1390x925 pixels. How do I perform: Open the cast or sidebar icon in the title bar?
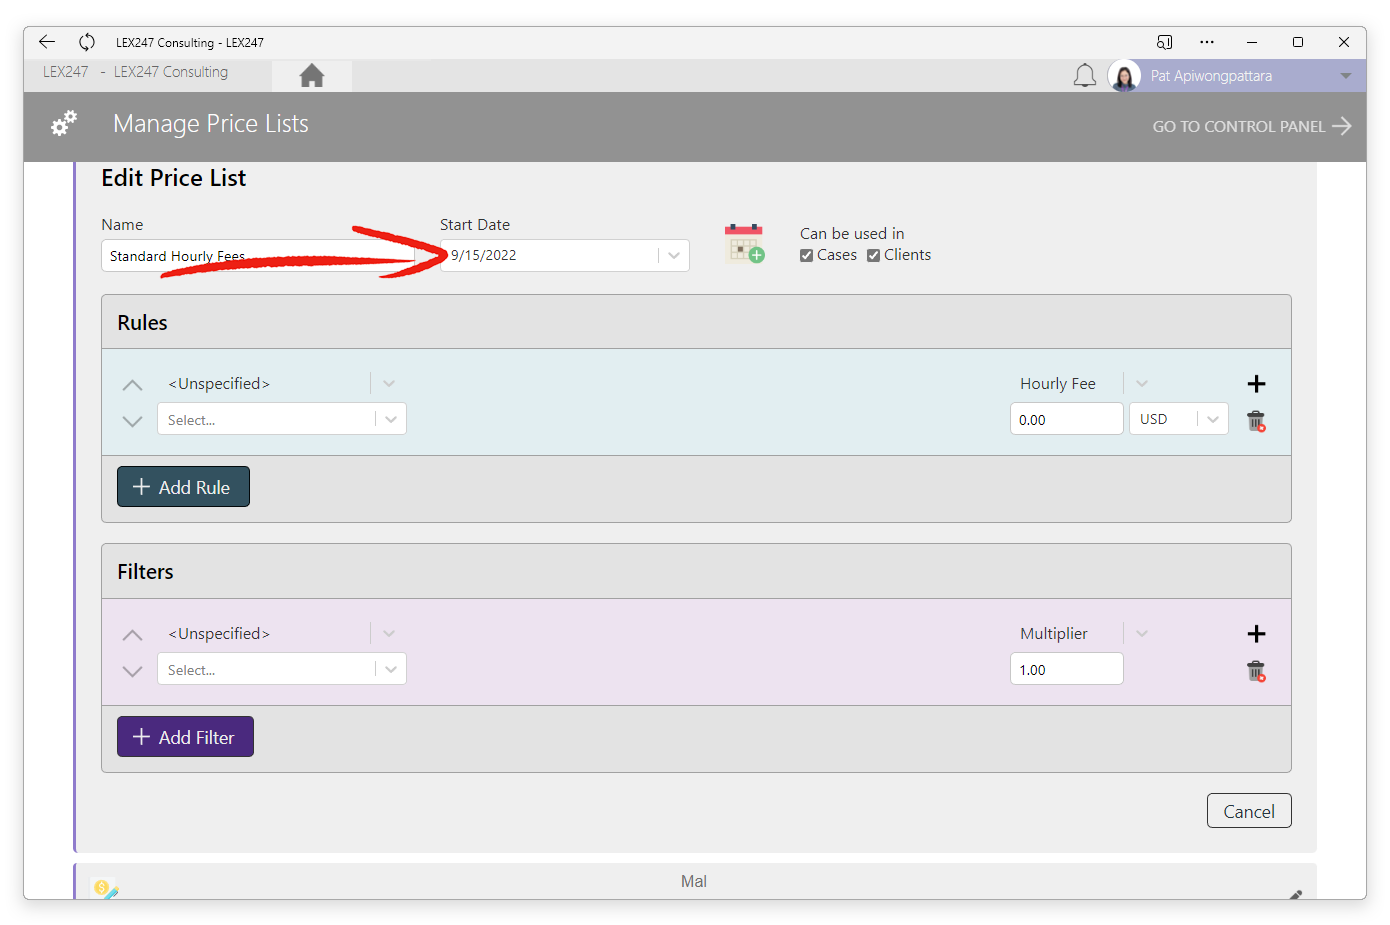[x=1165, y=42]
